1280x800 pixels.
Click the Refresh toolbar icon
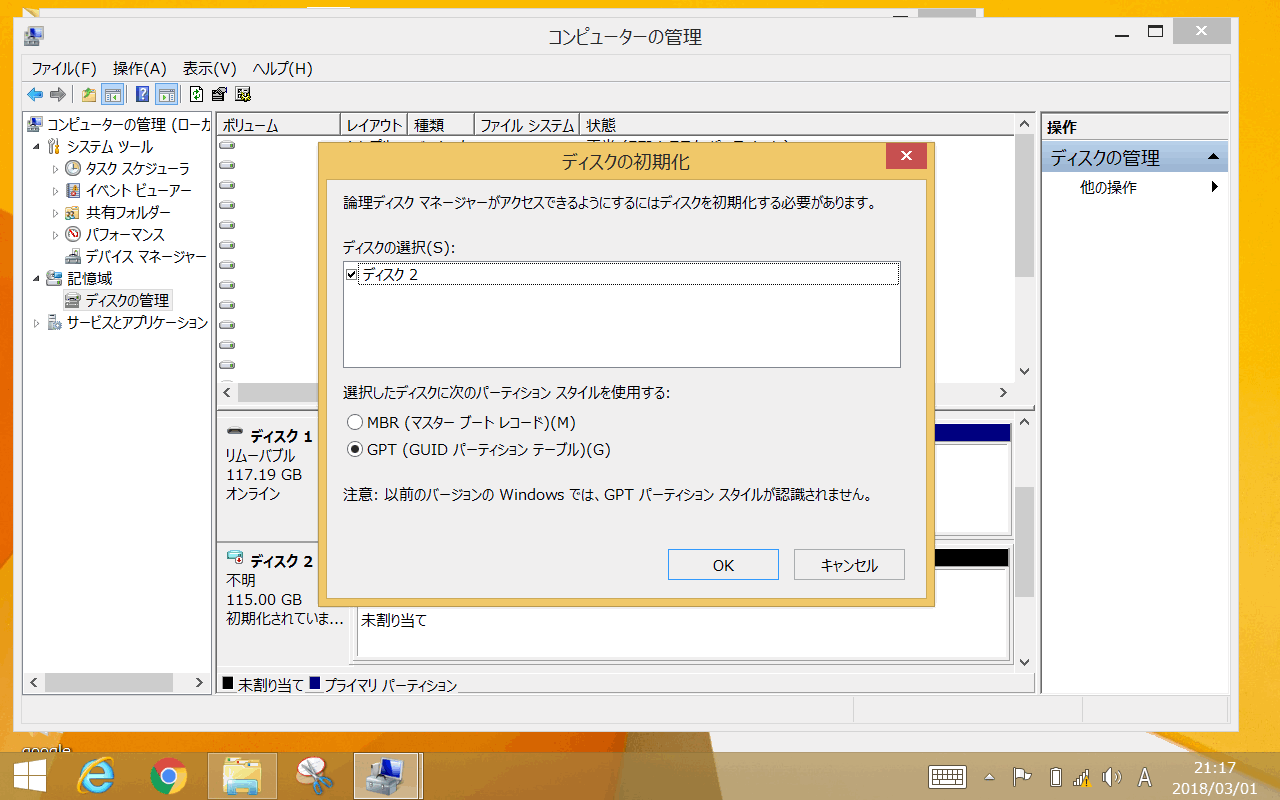pos(196,95)
